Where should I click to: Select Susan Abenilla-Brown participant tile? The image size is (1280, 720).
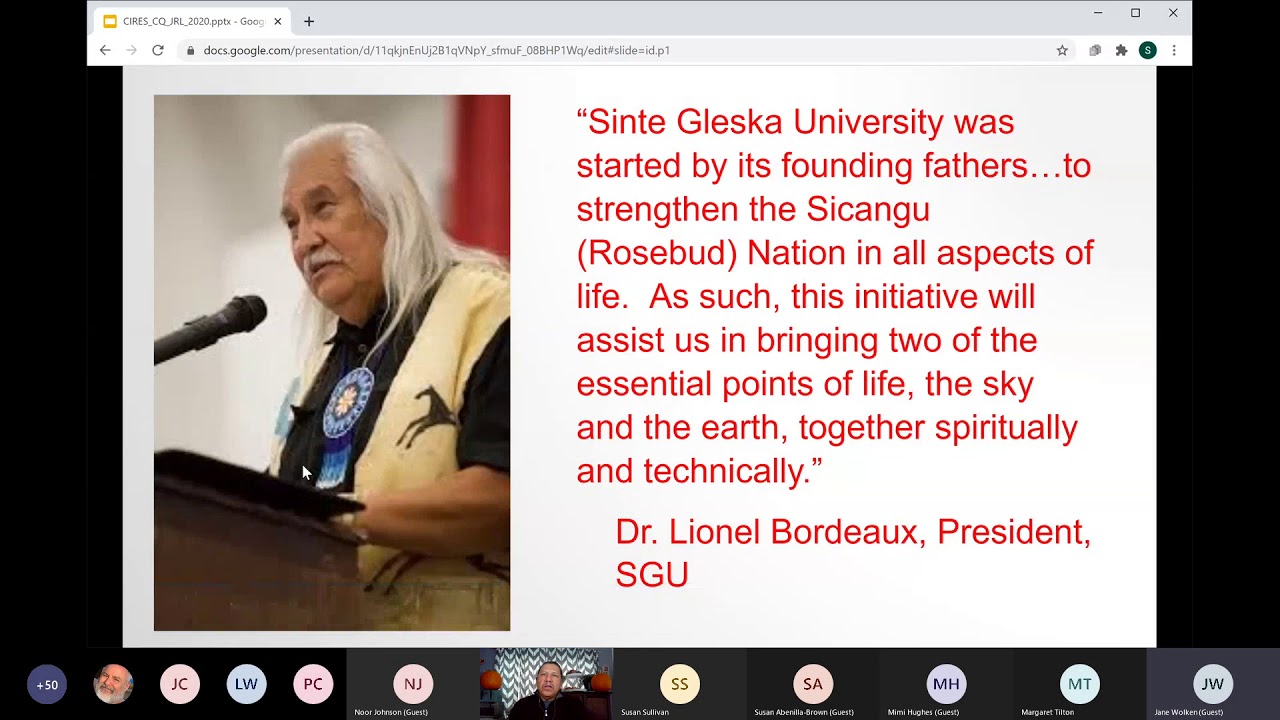pyautogui.click(x=813, y=684)
